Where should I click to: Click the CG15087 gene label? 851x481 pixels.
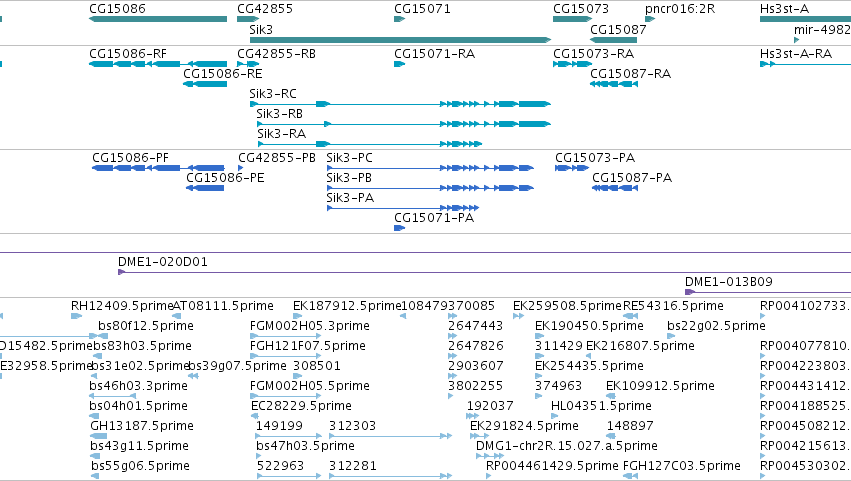(x=618, y=29)
